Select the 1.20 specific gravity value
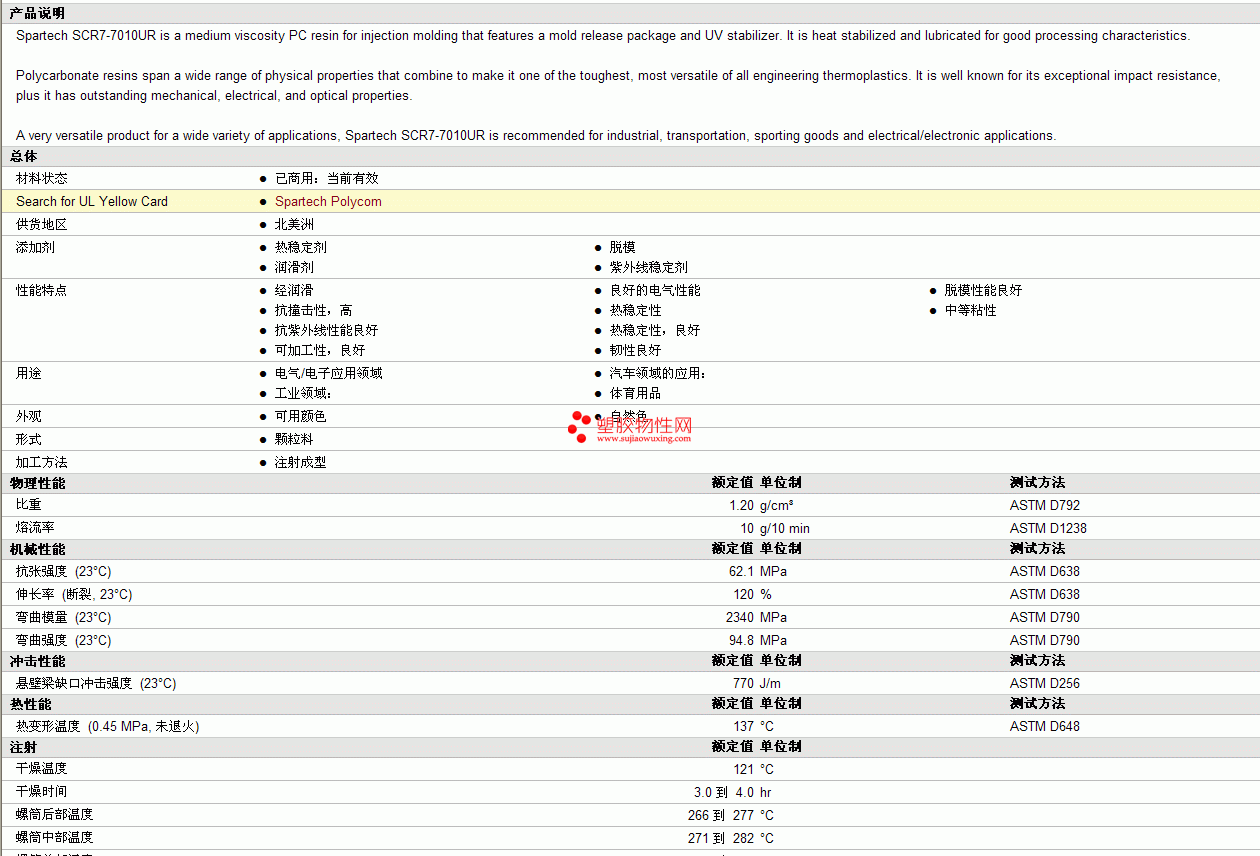The width and height of the screenshot is (1260, 856). [741, 505]
